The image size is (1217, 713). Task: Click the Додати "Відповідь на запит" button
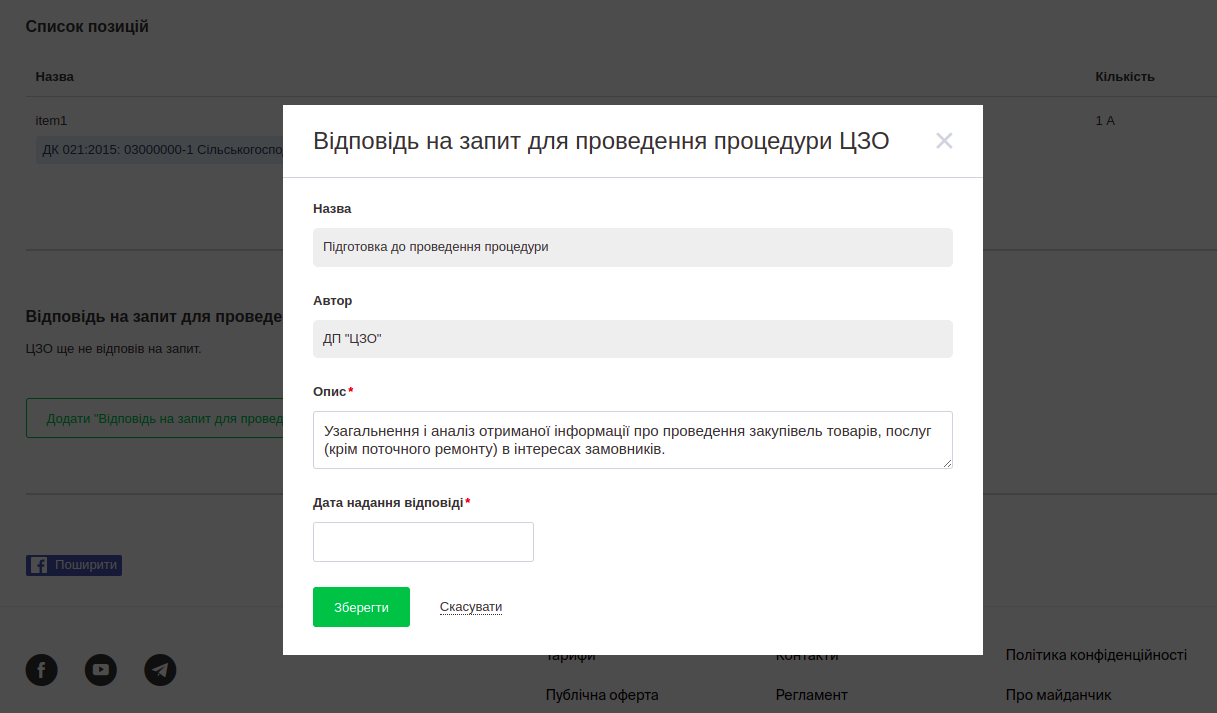pyautogui.click(x=155, y=418)
